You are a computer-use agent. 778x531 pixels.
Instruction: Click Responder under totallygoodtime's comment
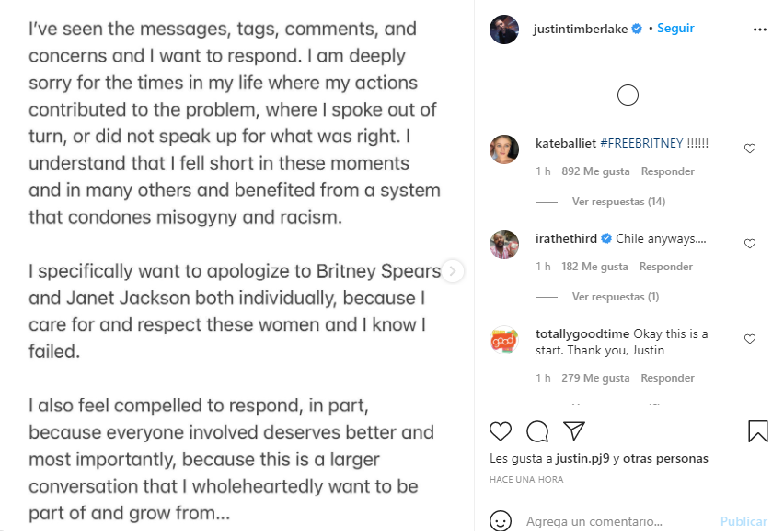pos(667,378)
